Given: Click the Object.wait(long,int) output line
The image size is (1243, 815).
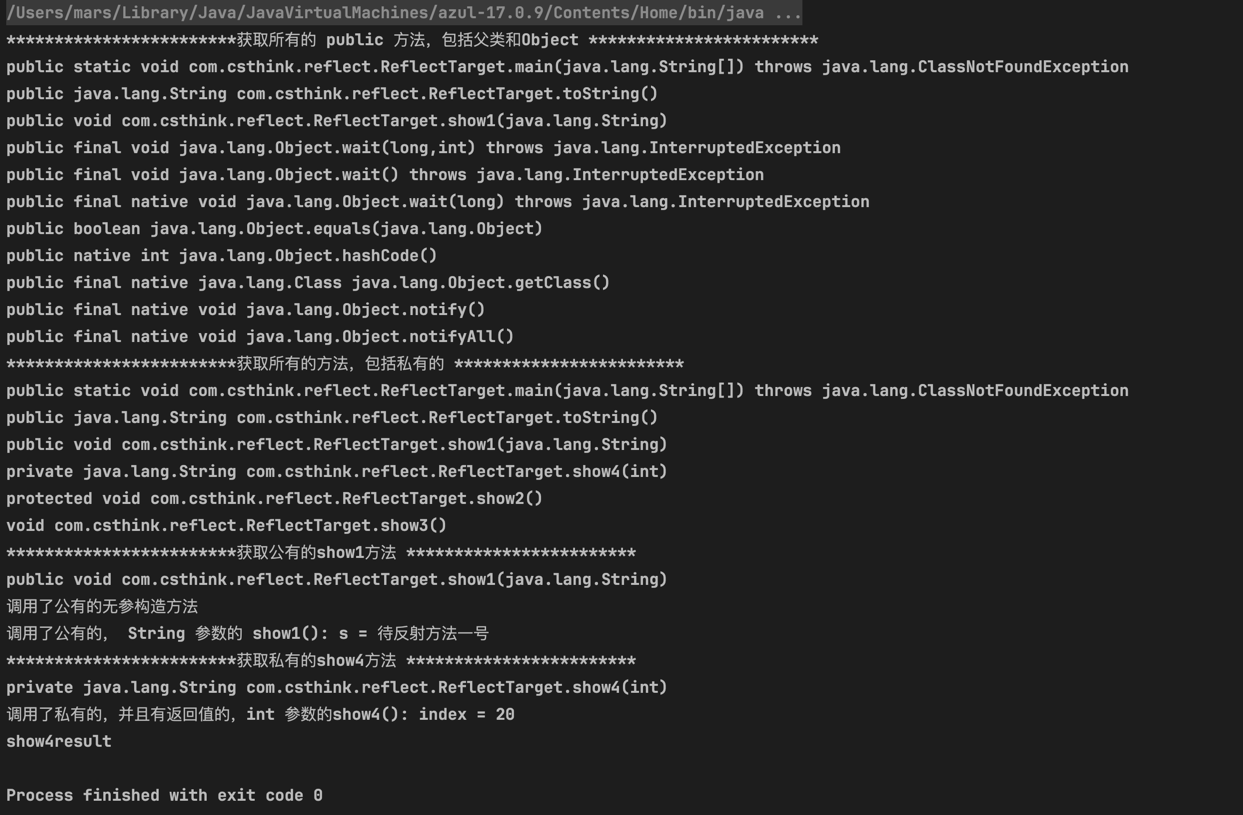Looking at the screenshot, I should 423,148.
